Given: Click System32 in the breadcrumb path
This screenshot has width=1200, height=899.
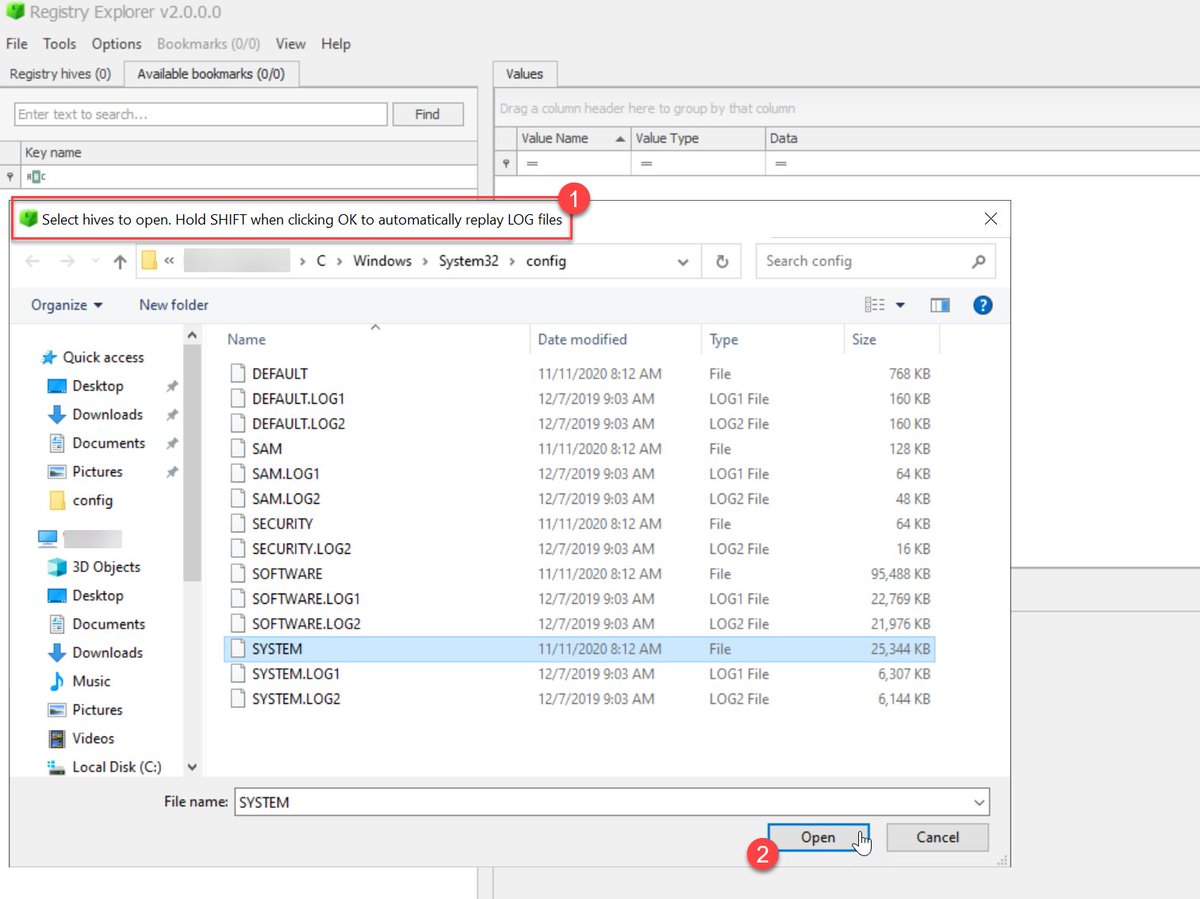Looking at the screenshot, I should tap(469, 261).
